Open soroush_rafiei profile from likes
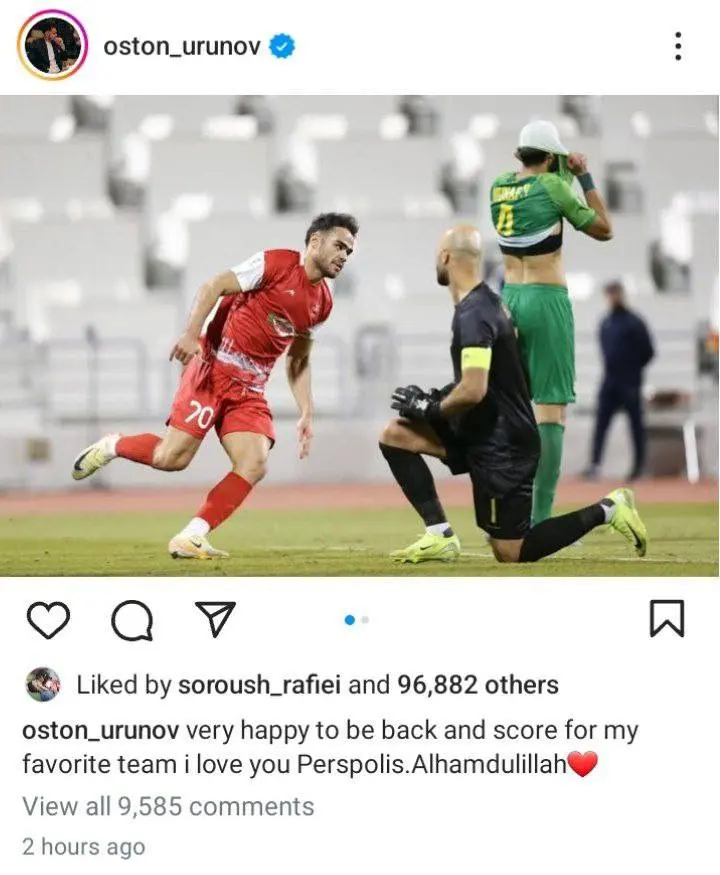 click(259, 685)
